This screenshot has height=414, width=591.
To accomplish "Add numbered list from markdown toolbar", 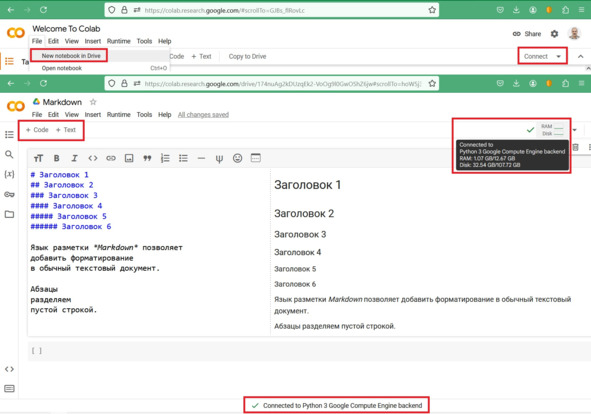I will (165, 158).
